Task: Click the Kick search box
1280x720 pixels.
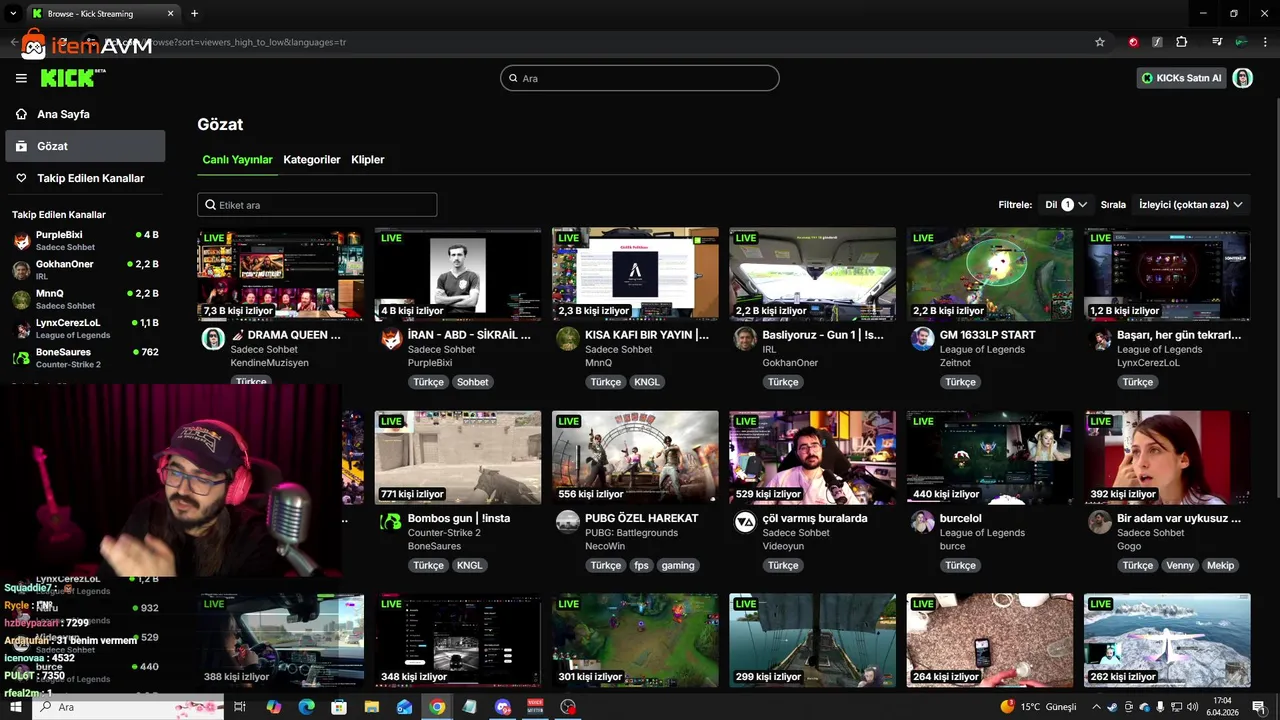Action: point(640,78)
